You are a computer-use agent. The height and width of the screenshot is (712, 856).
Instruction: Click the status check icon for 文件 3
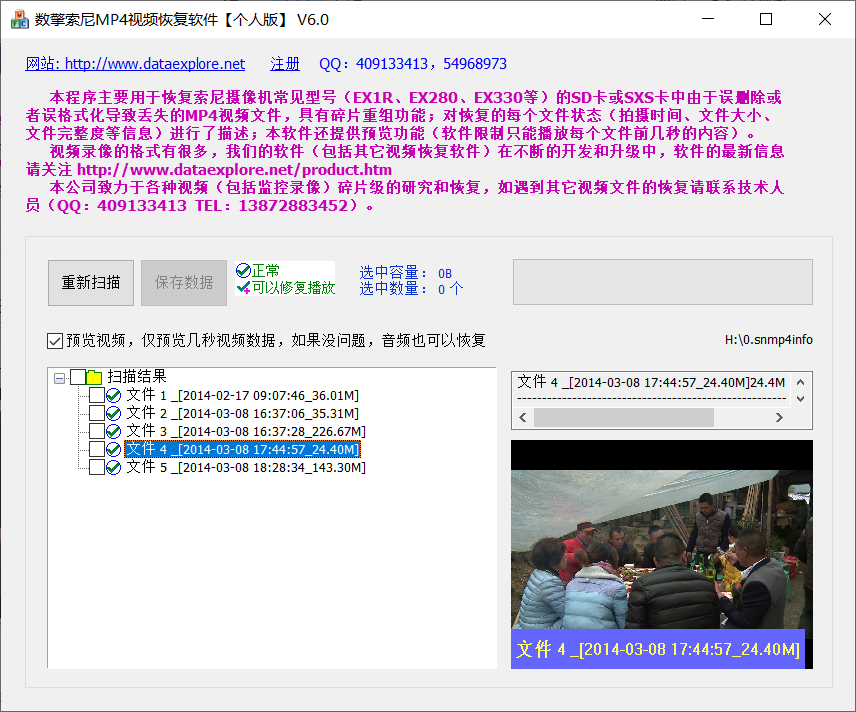pos(114,431)
